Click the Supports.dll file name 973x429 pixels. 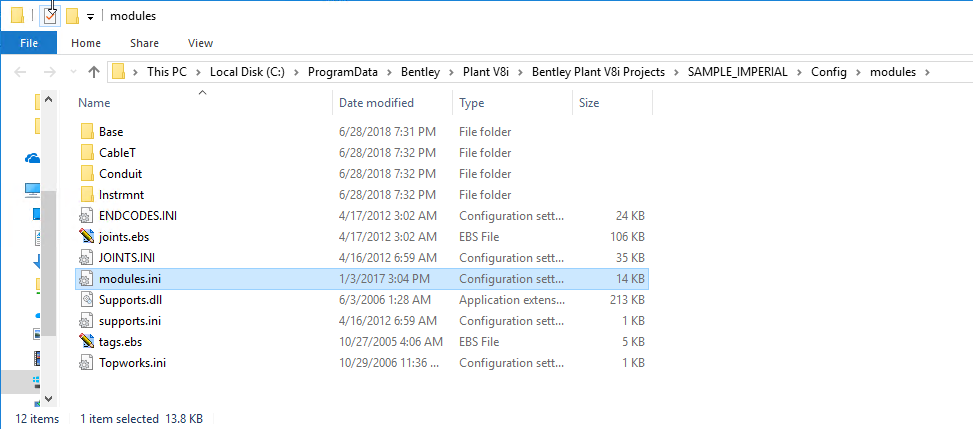tap(130, 300)
